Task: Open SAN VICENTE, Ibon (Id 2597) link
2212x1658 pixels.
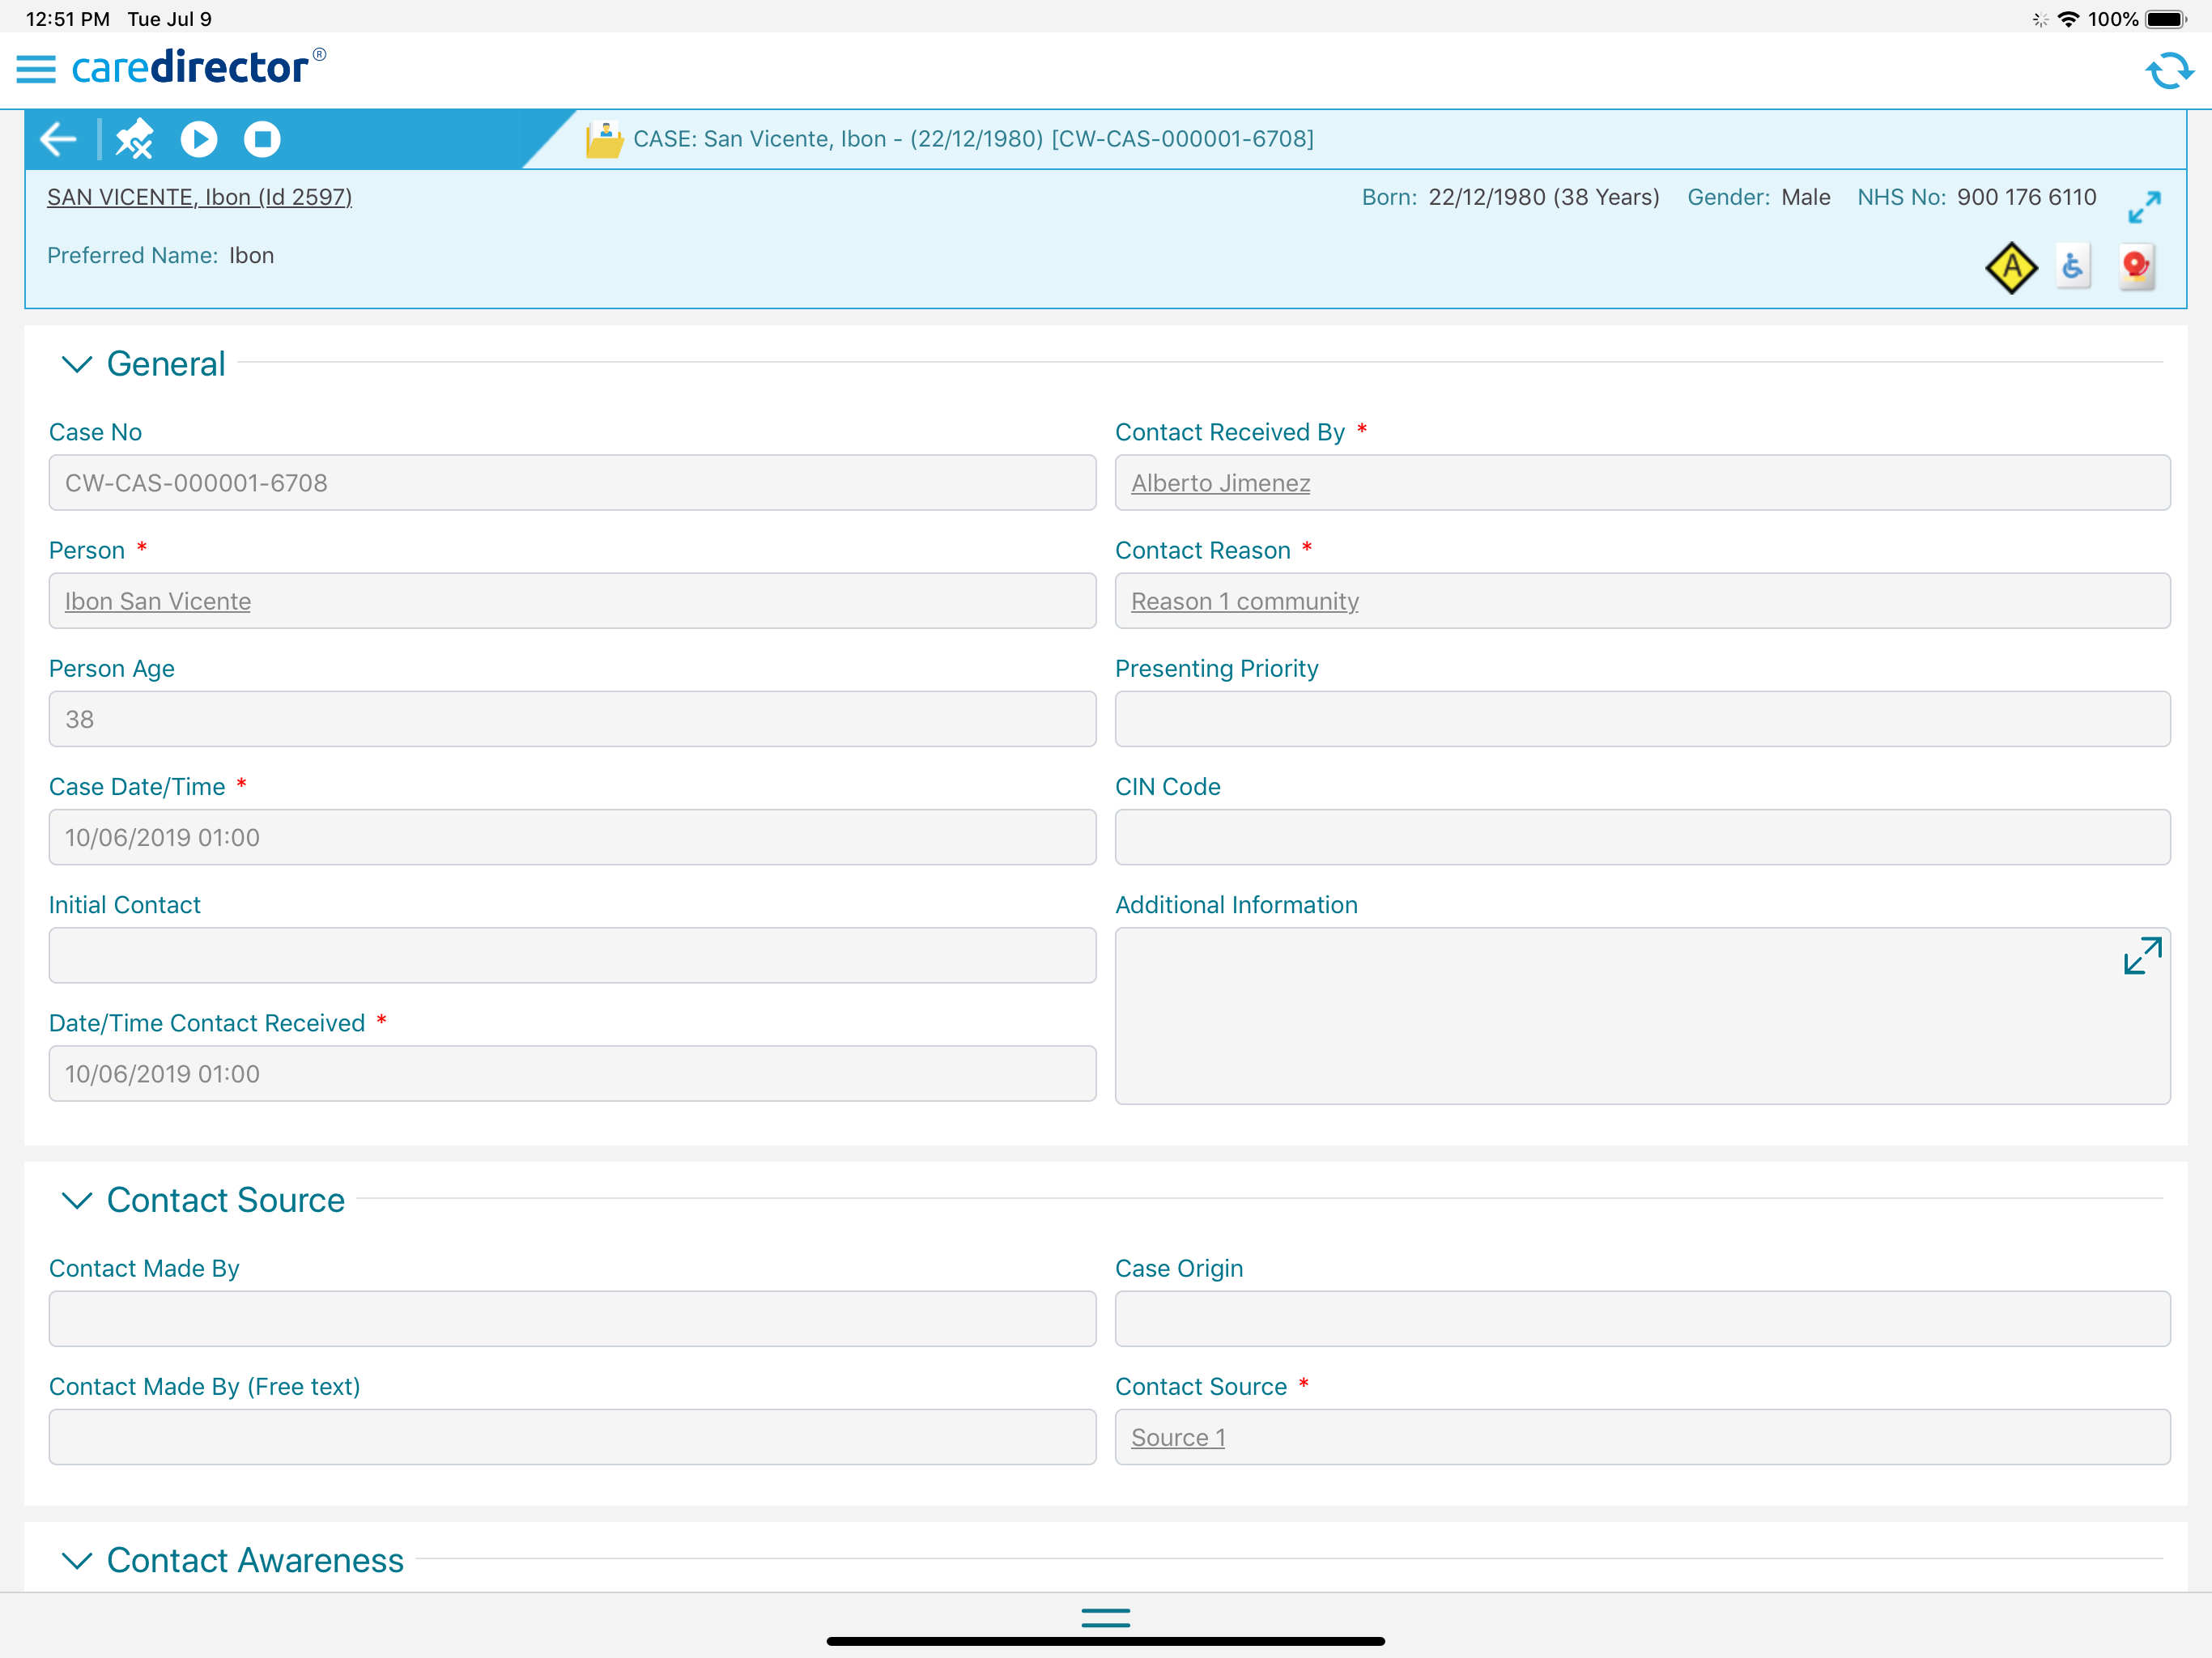Action: 199,197
